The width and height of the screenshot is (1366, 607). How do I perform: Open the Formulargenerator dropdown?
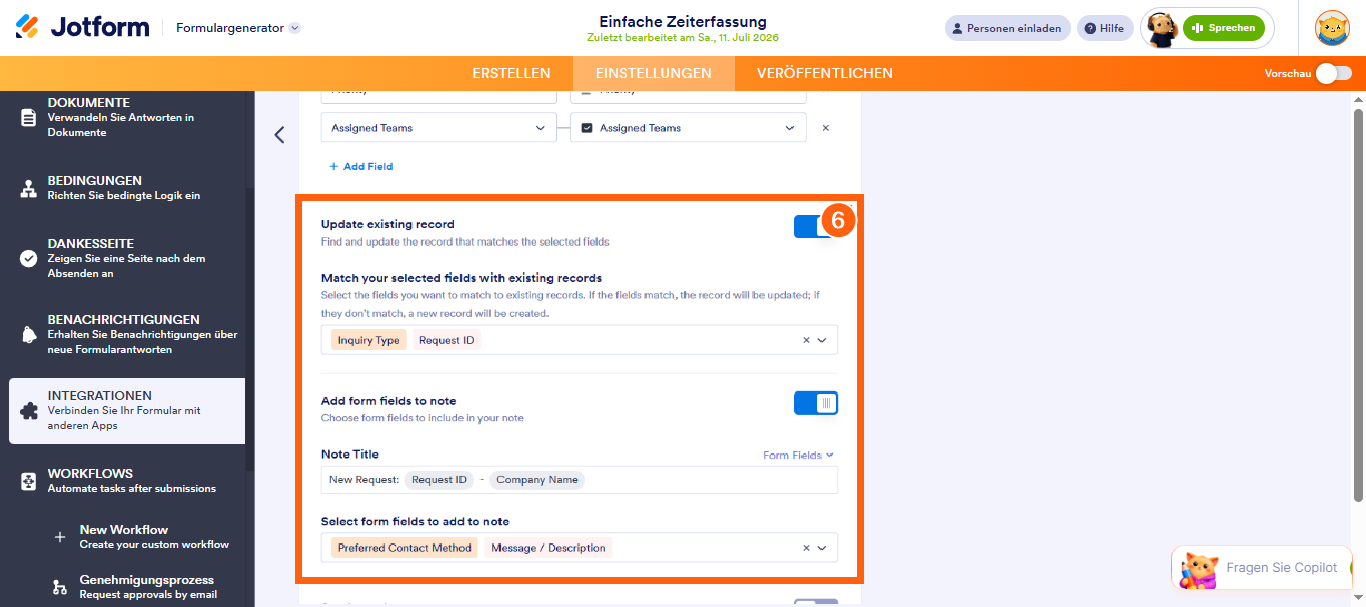pyautogui.click(x=238, y=28)
